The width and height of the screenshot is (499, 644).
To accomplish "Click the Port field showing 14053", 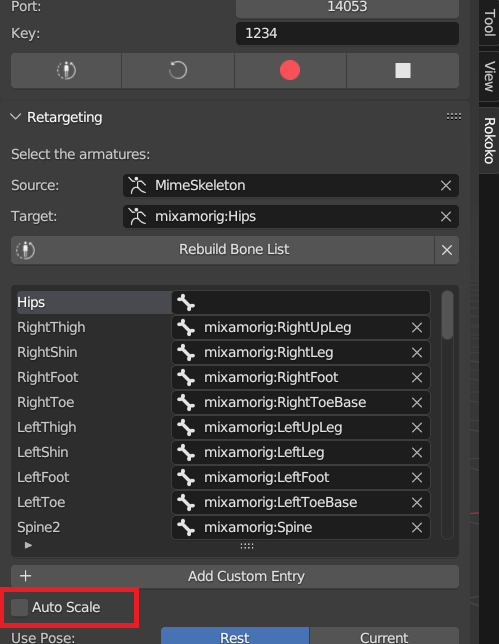I will click(347, 7).
